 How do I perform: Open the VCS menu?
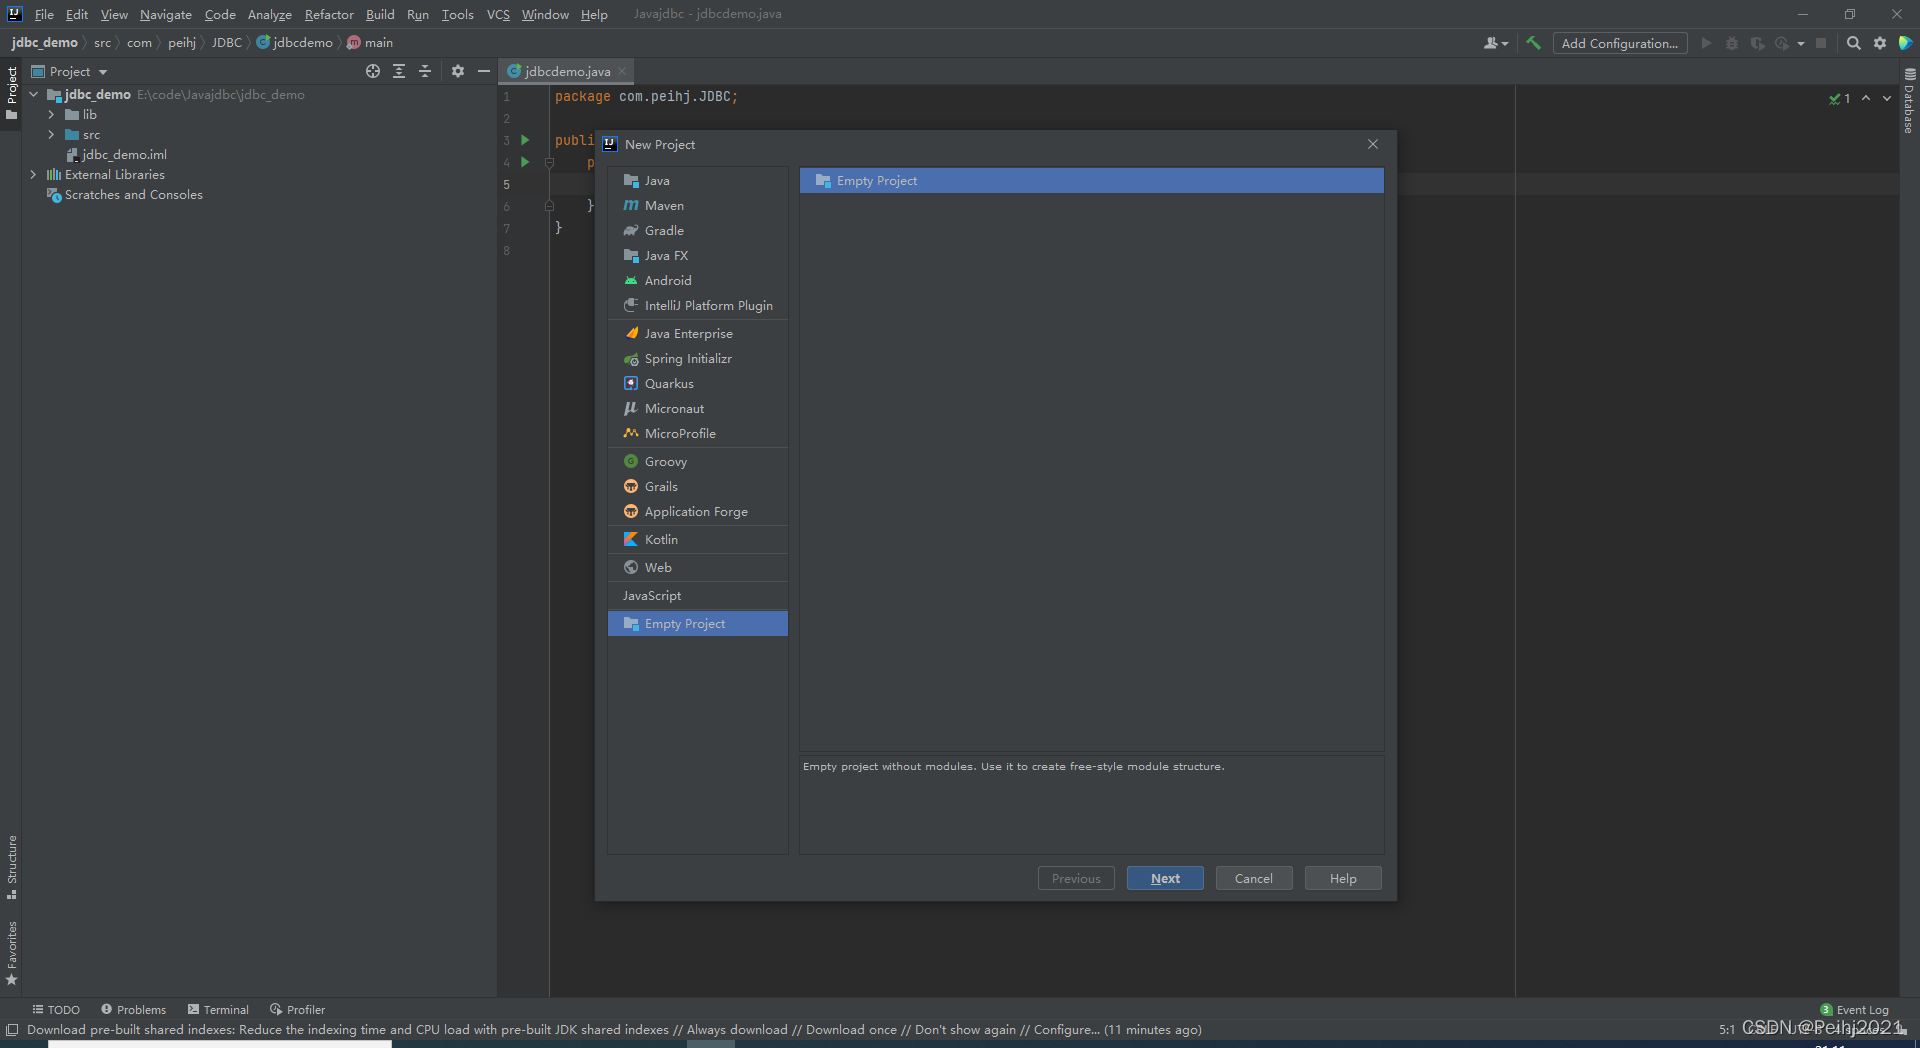pyautogui.click(x=498, y=14)
